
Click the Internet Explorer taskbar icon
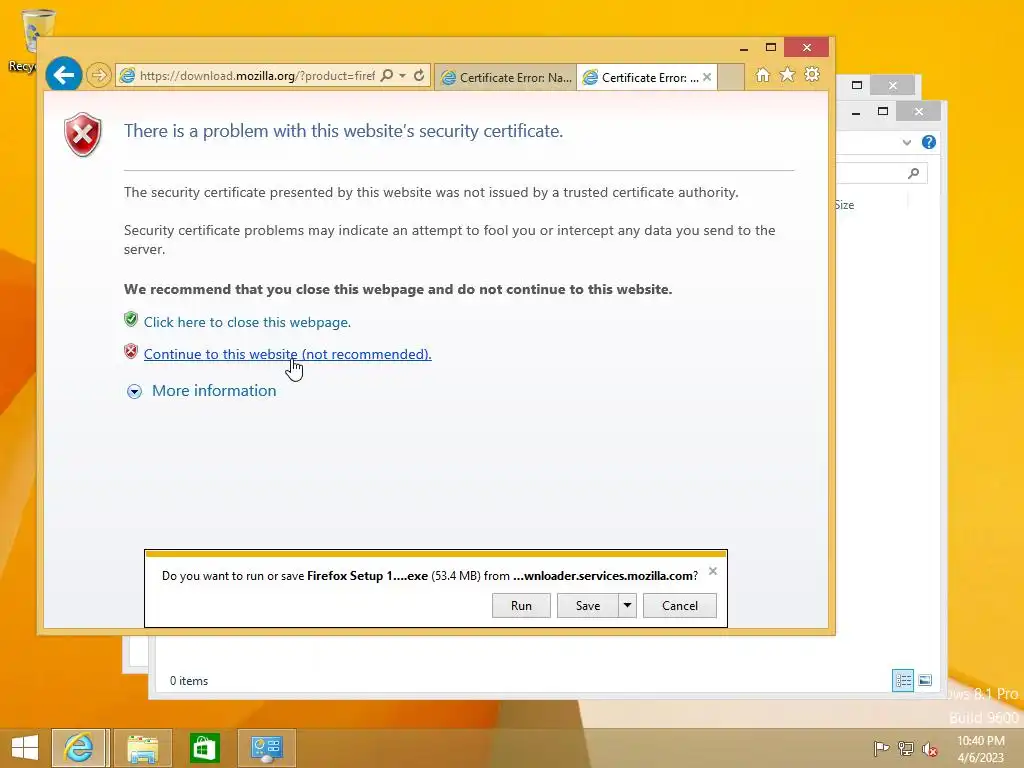(78, 748)
